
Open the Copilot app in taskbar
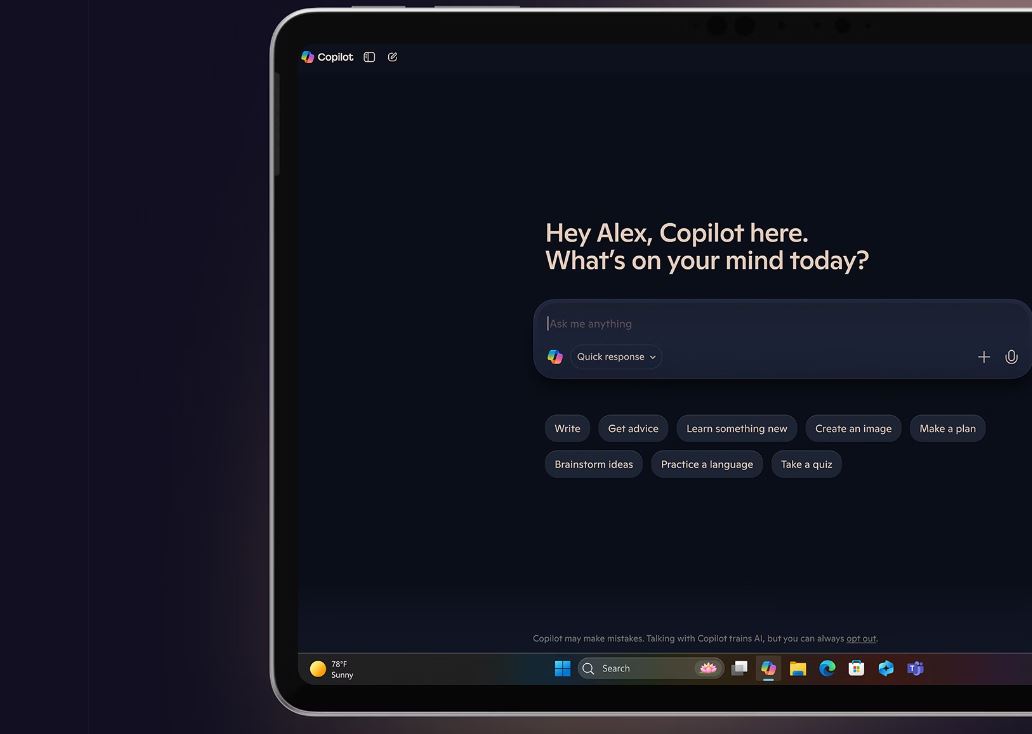768,669
